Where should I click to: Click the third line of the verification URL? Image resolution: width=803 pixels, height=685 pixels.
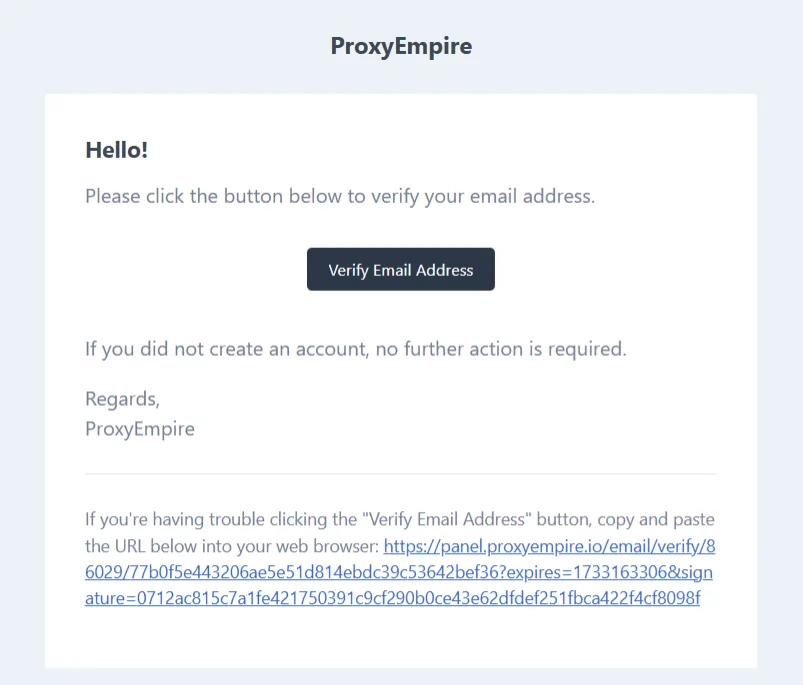(390, 597)
